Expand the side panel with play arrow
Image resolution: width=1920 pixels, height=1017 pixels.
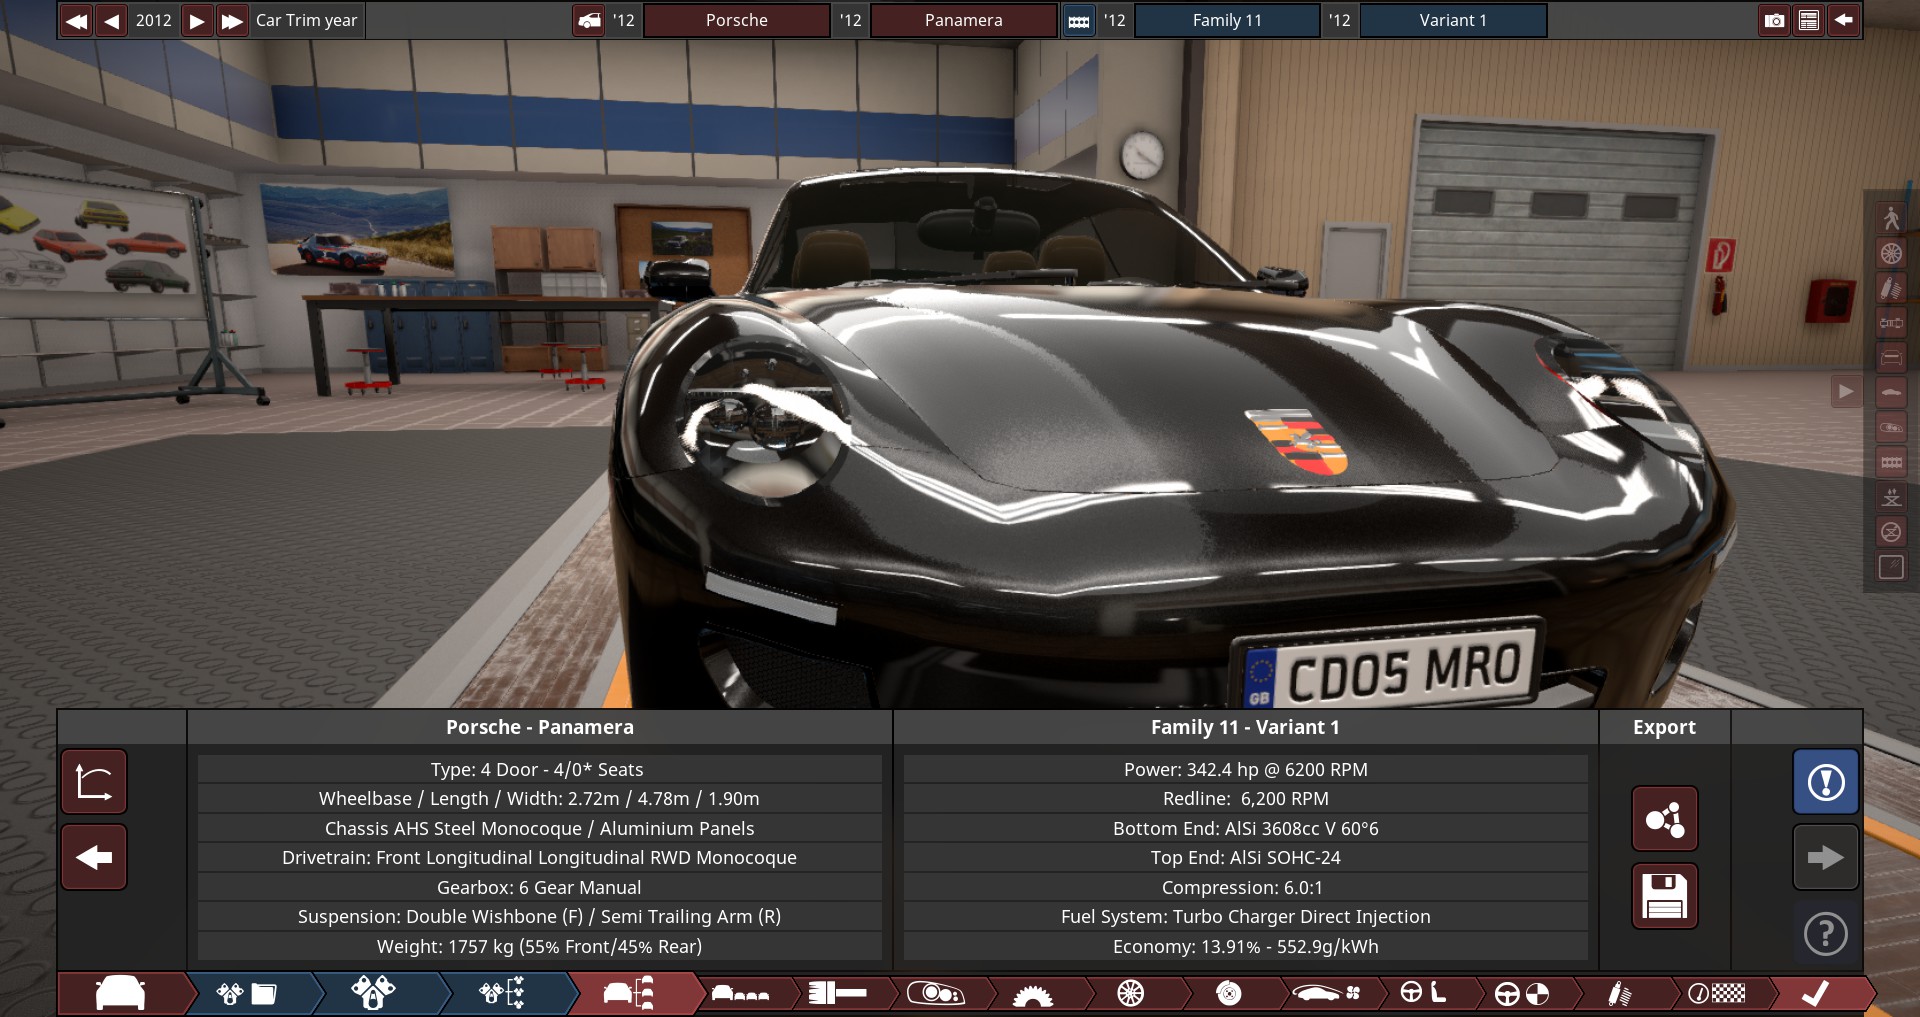click(1846, 391)
